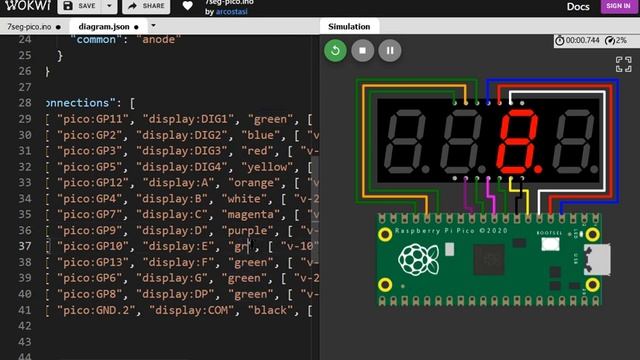Click the Wokwi logo
Image resolution: width=640 pixels, height=360 pixels.
[28, 5]
